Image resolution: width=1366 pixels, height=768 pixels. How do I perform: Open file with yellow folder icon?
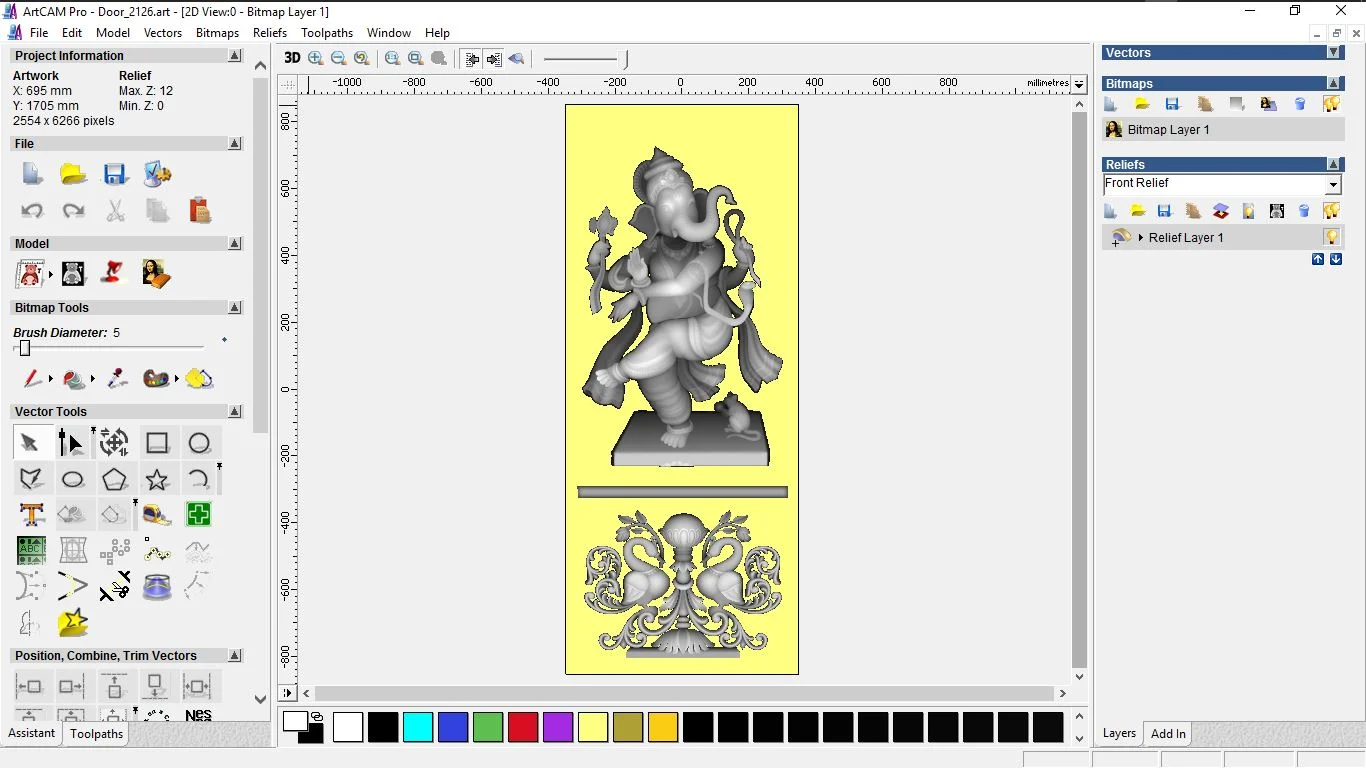pyautogui.click(x=73, y=174)
